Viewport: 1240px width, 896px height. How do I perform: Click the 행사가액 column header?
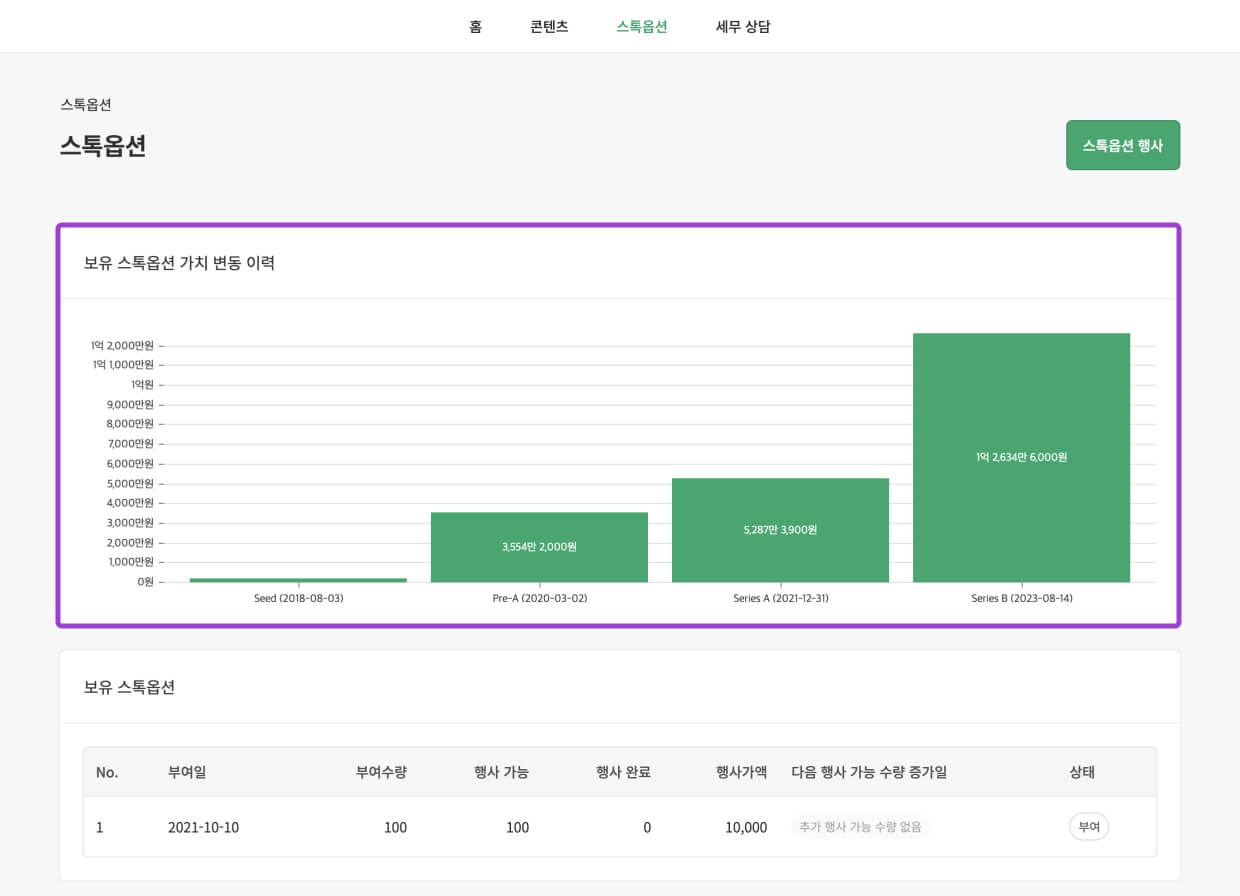tap(741, 772)
